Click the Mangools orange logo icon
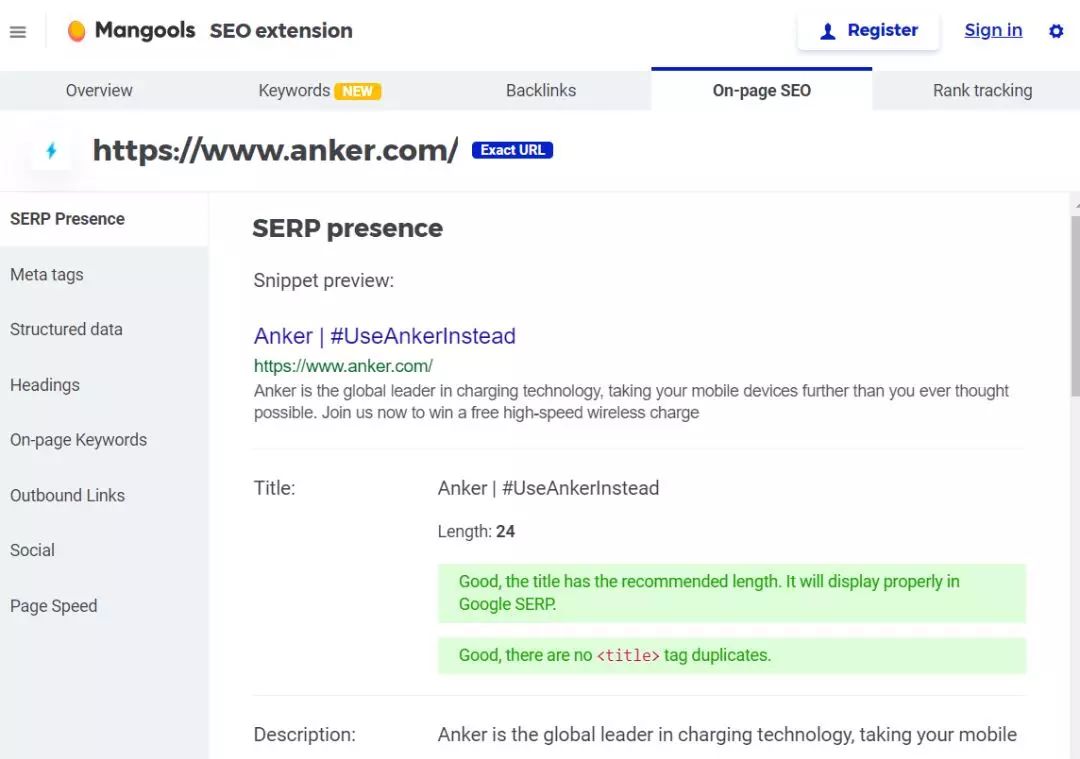The width and height of the screenshot is (1080, 759). (x=76, y=31)
